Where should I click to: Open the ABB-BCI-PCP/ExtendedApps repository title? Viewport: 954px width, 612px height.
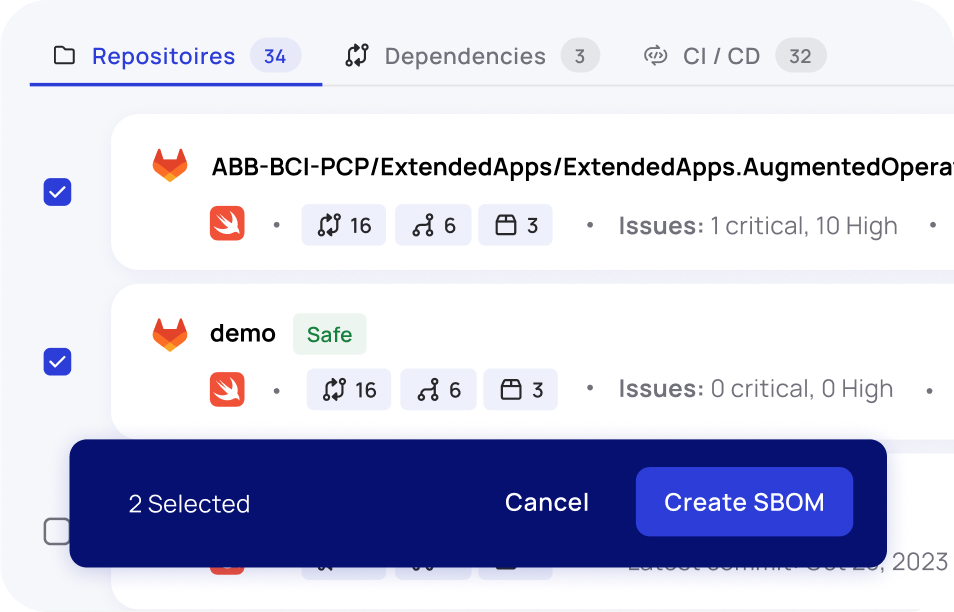pos(582,166)
